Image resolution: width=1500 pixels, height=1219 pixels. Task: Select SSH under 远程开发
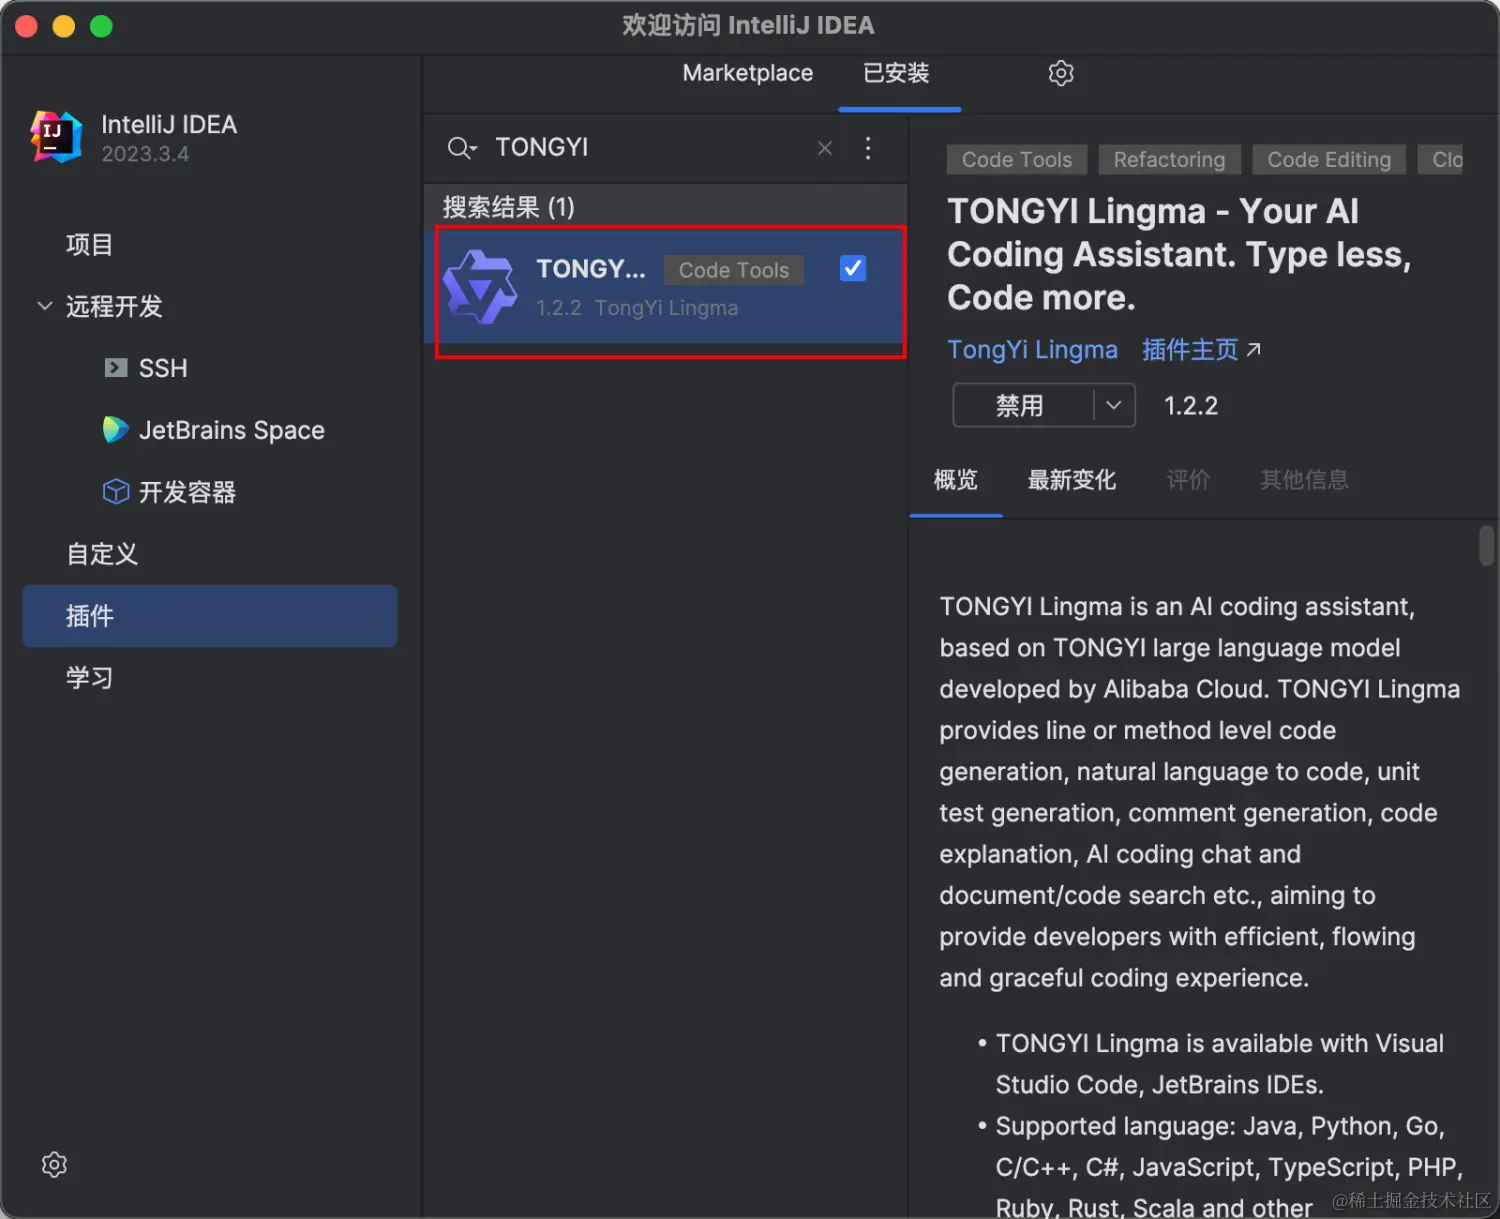(x=163, y=368)
